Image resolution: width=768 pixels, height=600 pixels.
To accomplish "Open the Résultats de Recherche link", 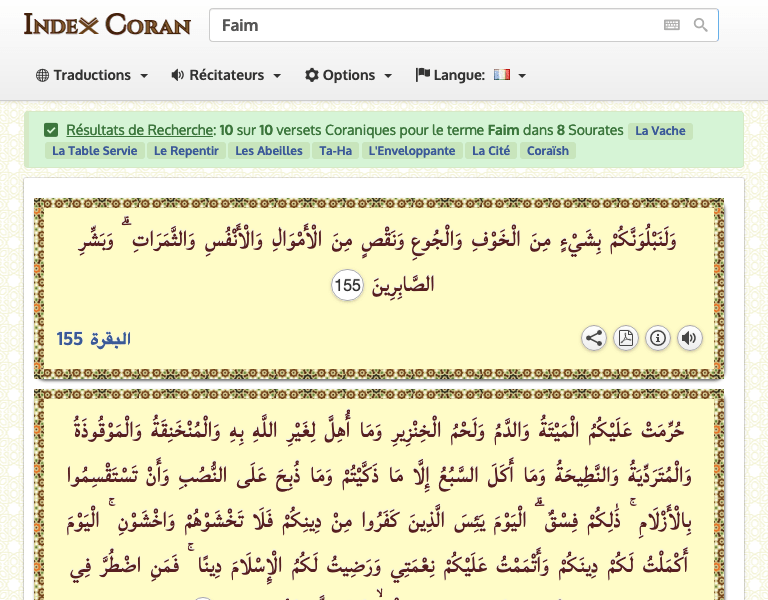I will point(140,130).
